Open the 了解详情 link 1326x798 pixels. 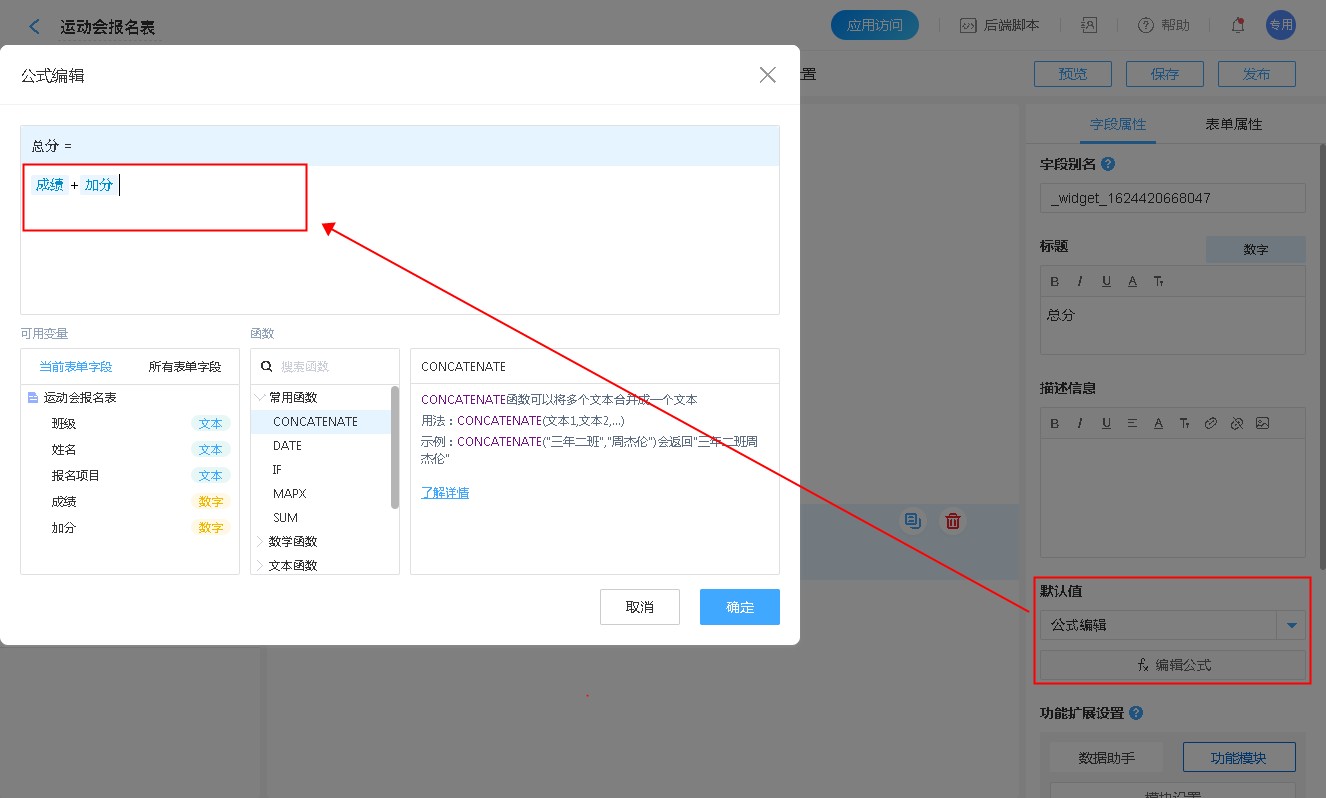[x=445, y=493]
